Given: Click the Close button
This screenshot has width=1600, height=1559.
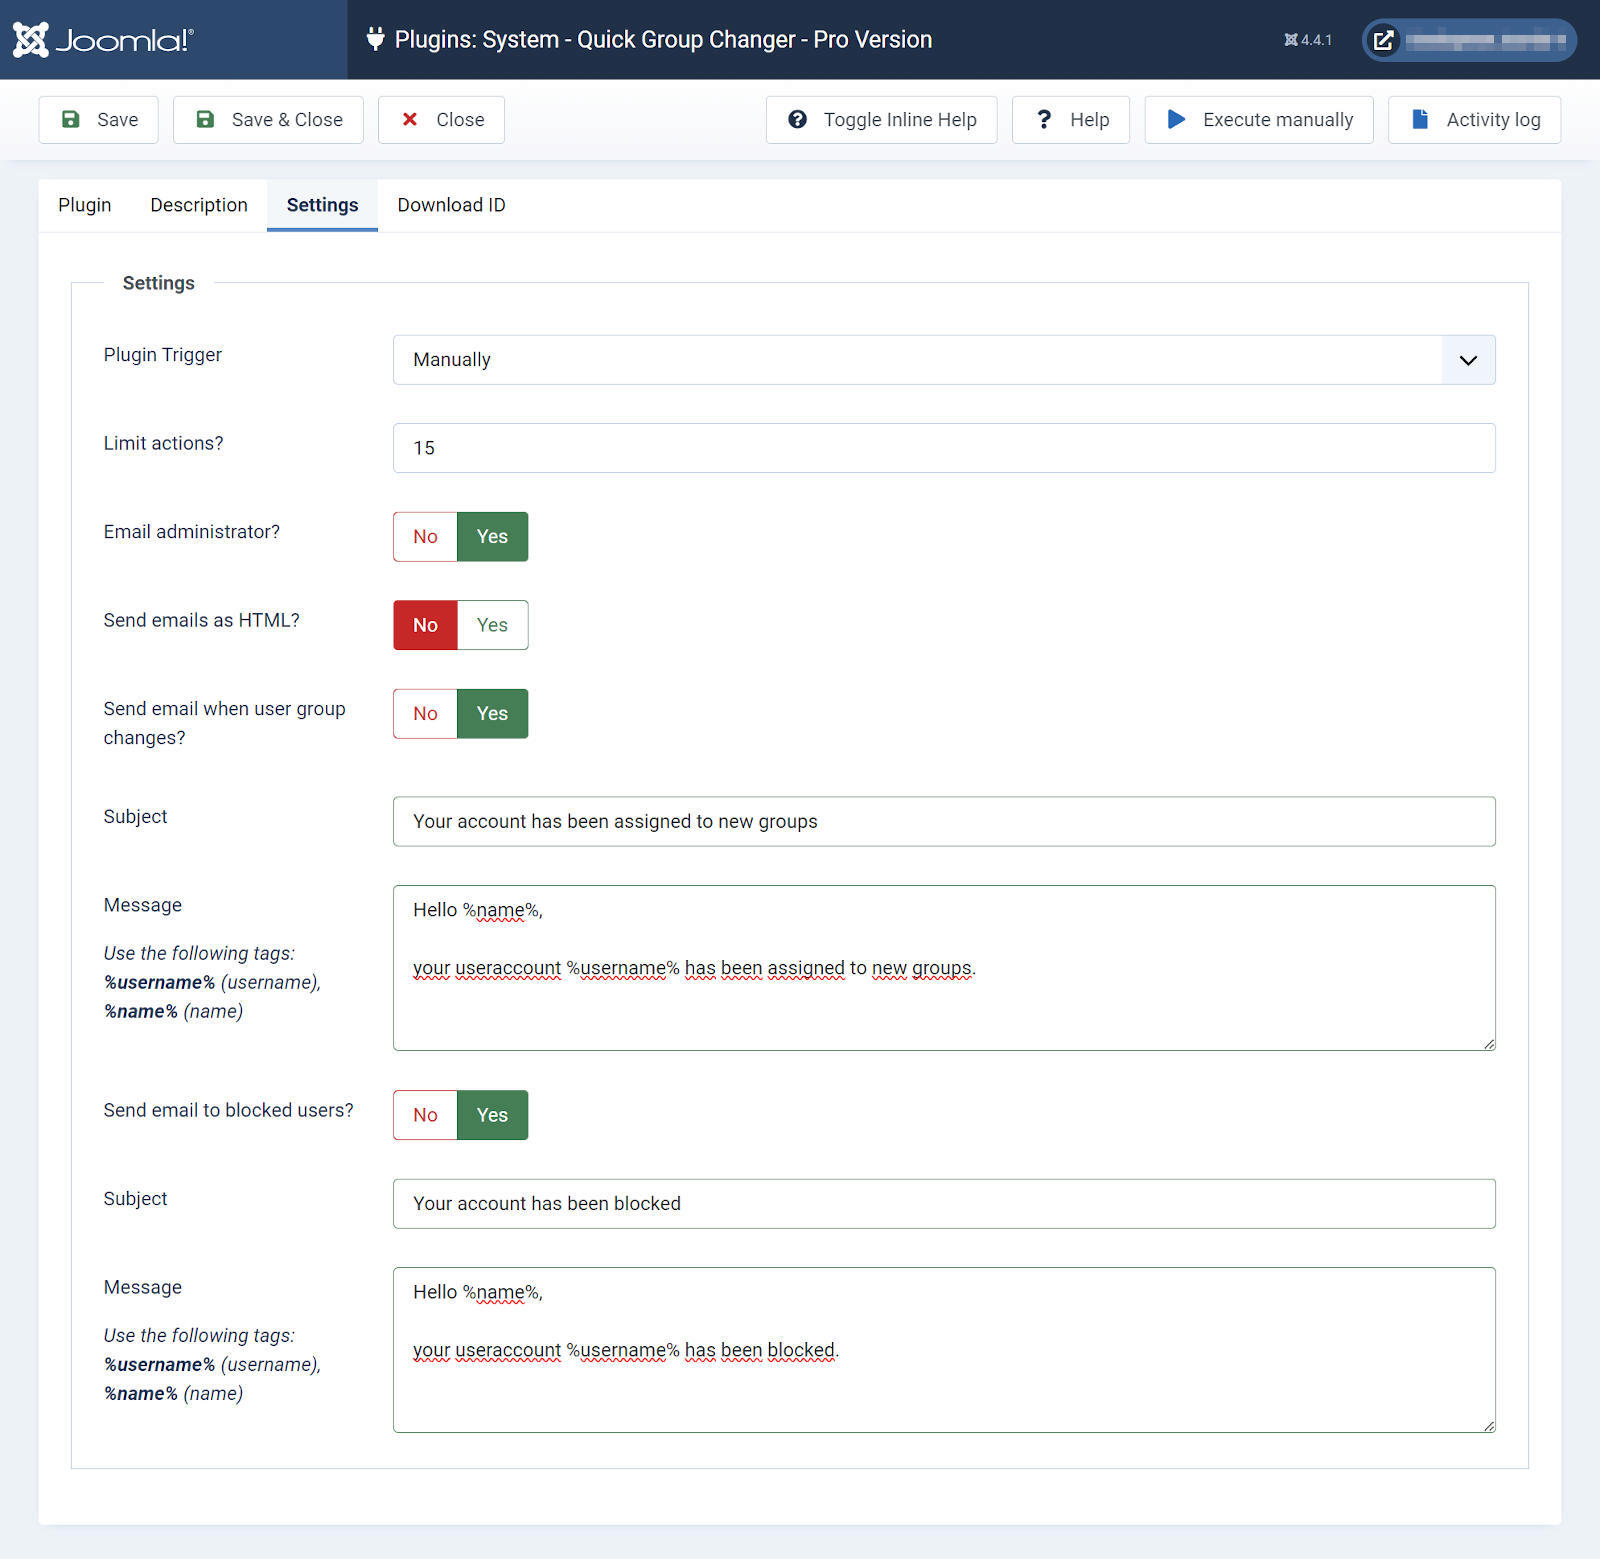Looking at the screenshot, I should coord(440,119).
